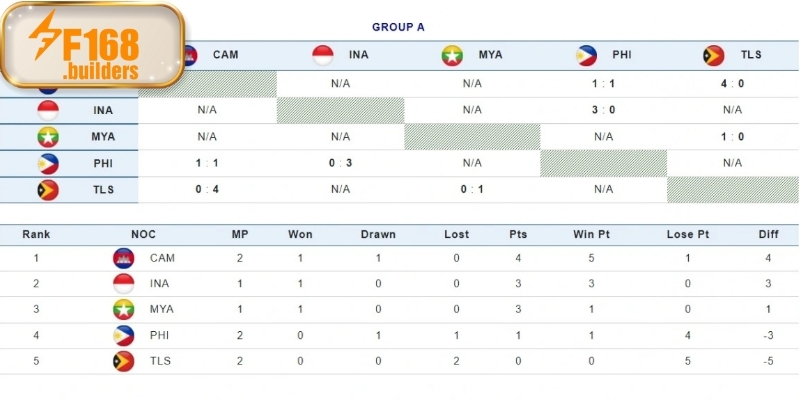The height and width of the screenshot is (400, 800).
Task: Click the MYA vs TLS 1 : 0 result
Action: click(x=734, y=136)
